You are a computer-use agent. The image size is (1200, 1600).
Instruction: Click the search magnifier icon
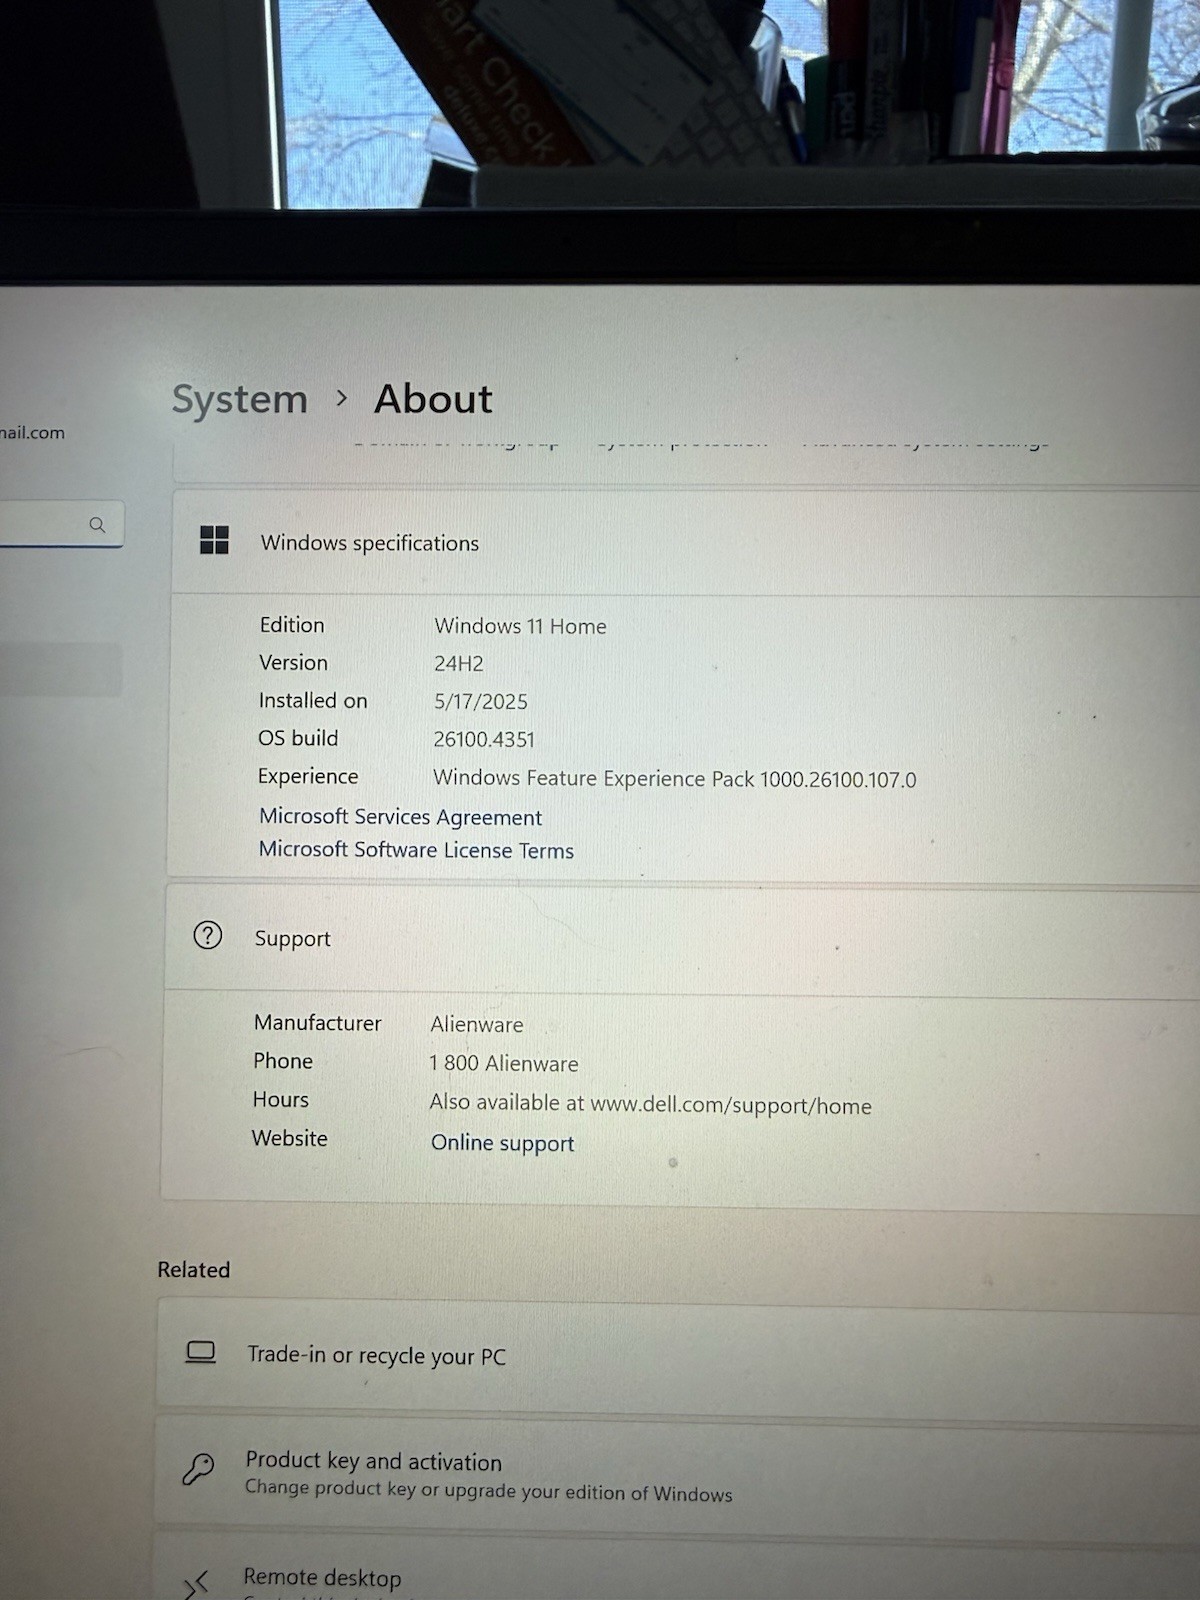pyautogui.click(x=97, y=524)
